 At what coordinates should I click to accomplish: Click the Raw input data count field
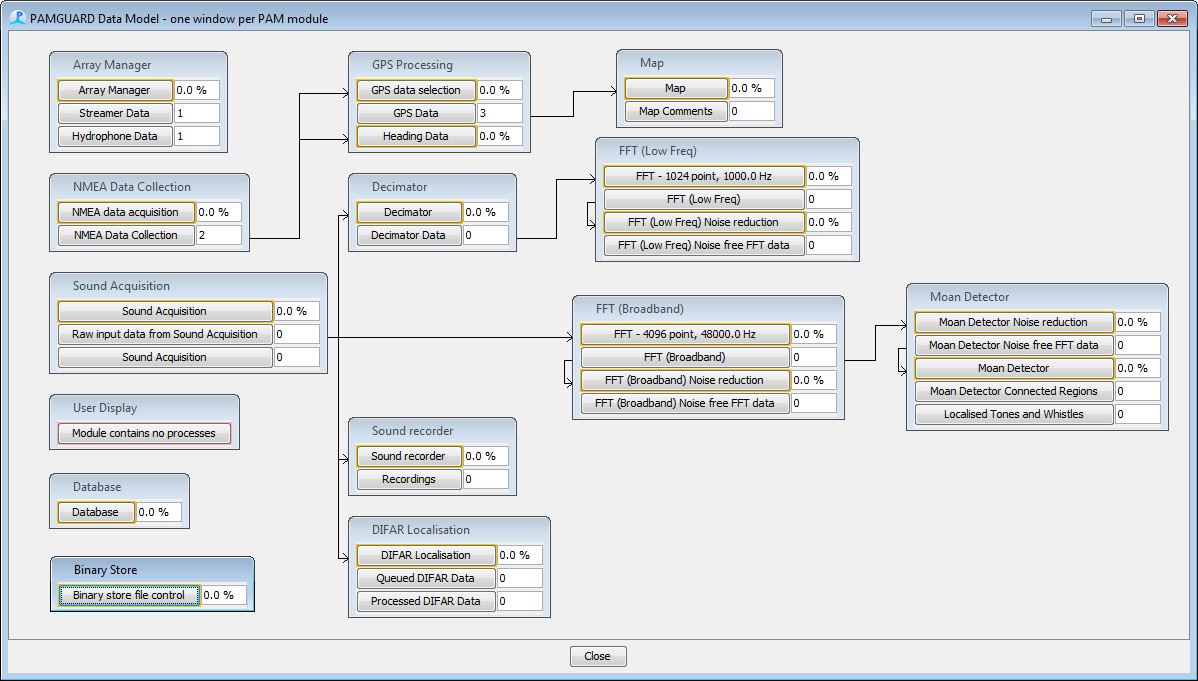(296, 334)
